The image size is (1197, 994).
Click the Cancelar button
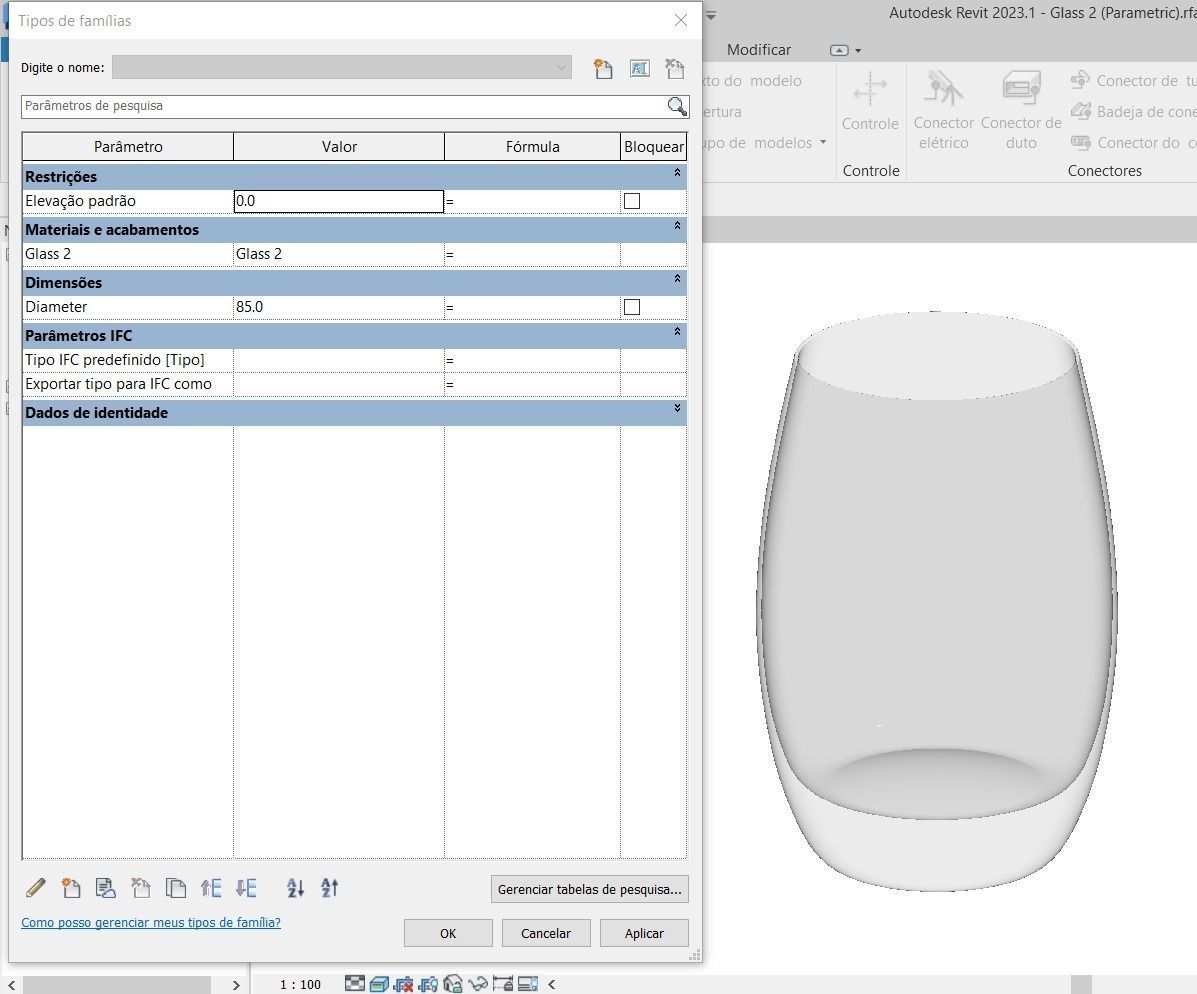pos(546,933)
